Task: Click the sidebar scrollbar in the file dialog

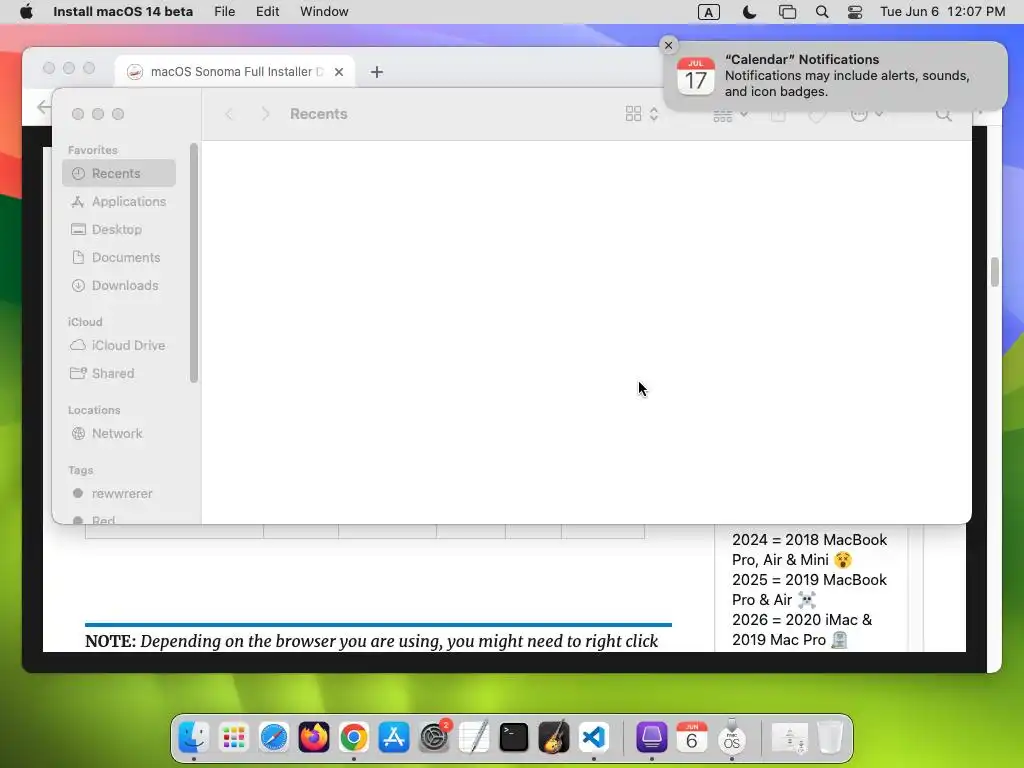Action: (193, 263)
